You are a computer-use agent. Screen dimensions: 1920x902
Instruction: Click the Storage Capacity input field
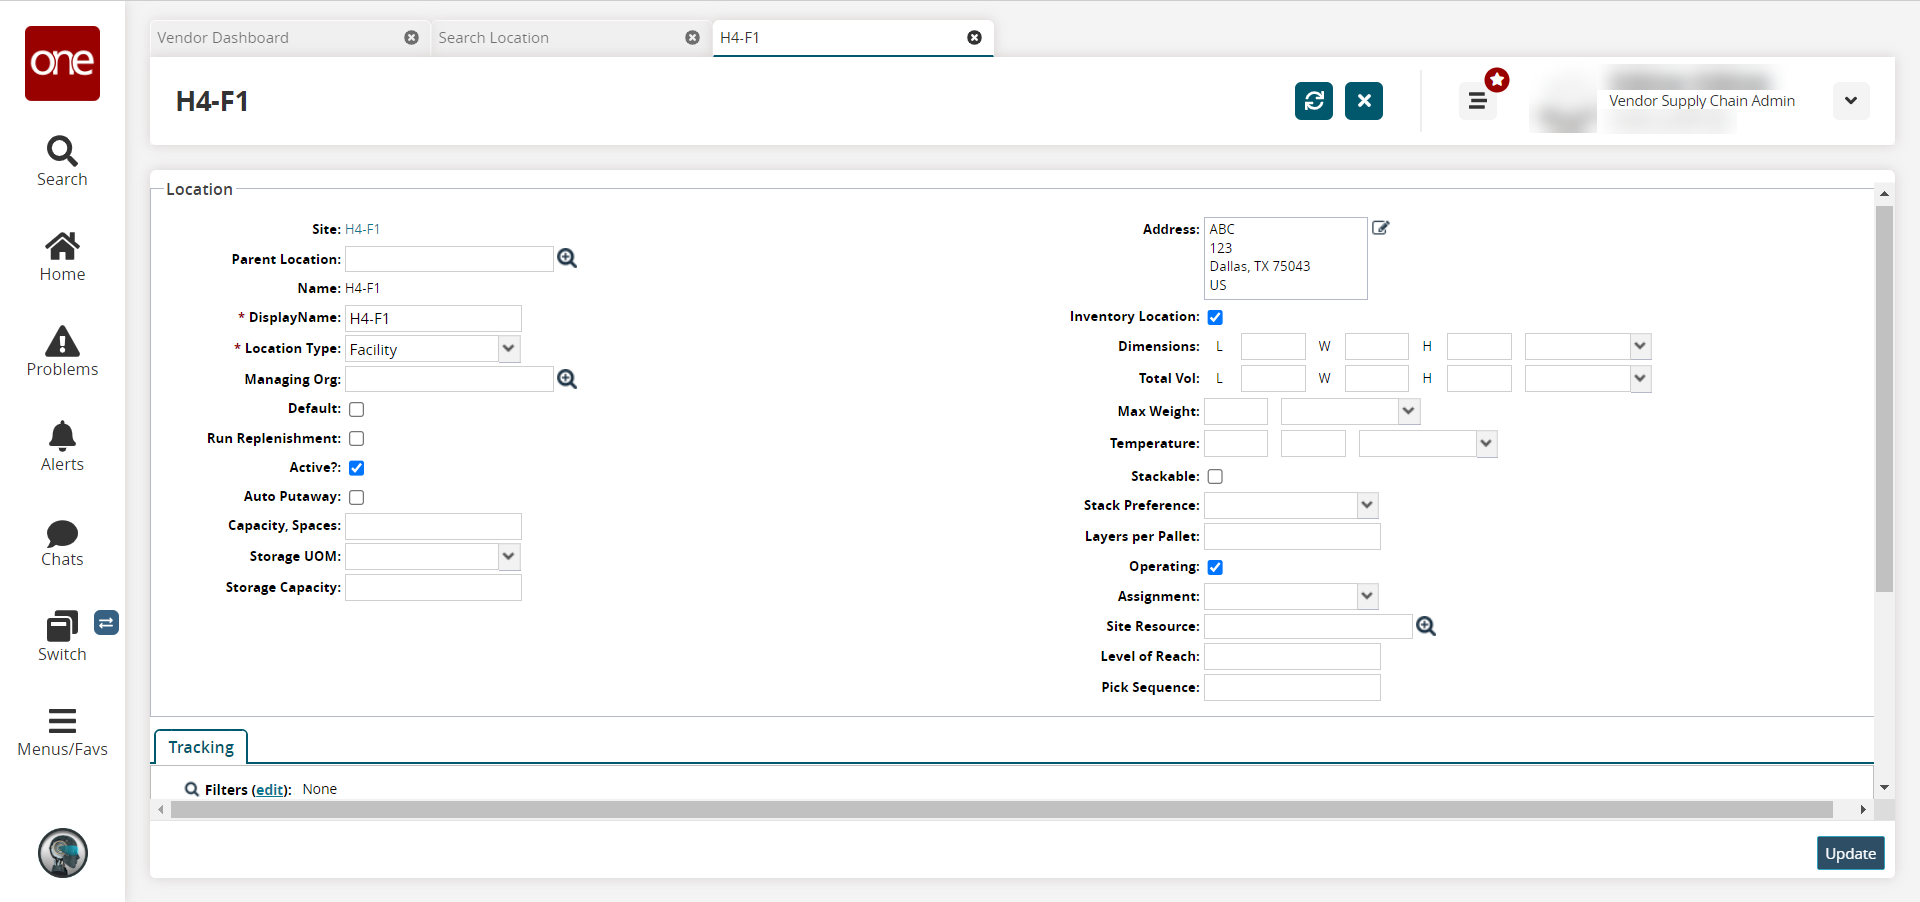coord(433,588)
